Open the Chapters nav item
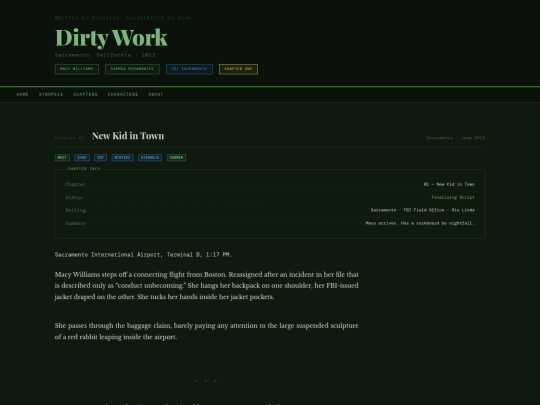 point(85,94)
